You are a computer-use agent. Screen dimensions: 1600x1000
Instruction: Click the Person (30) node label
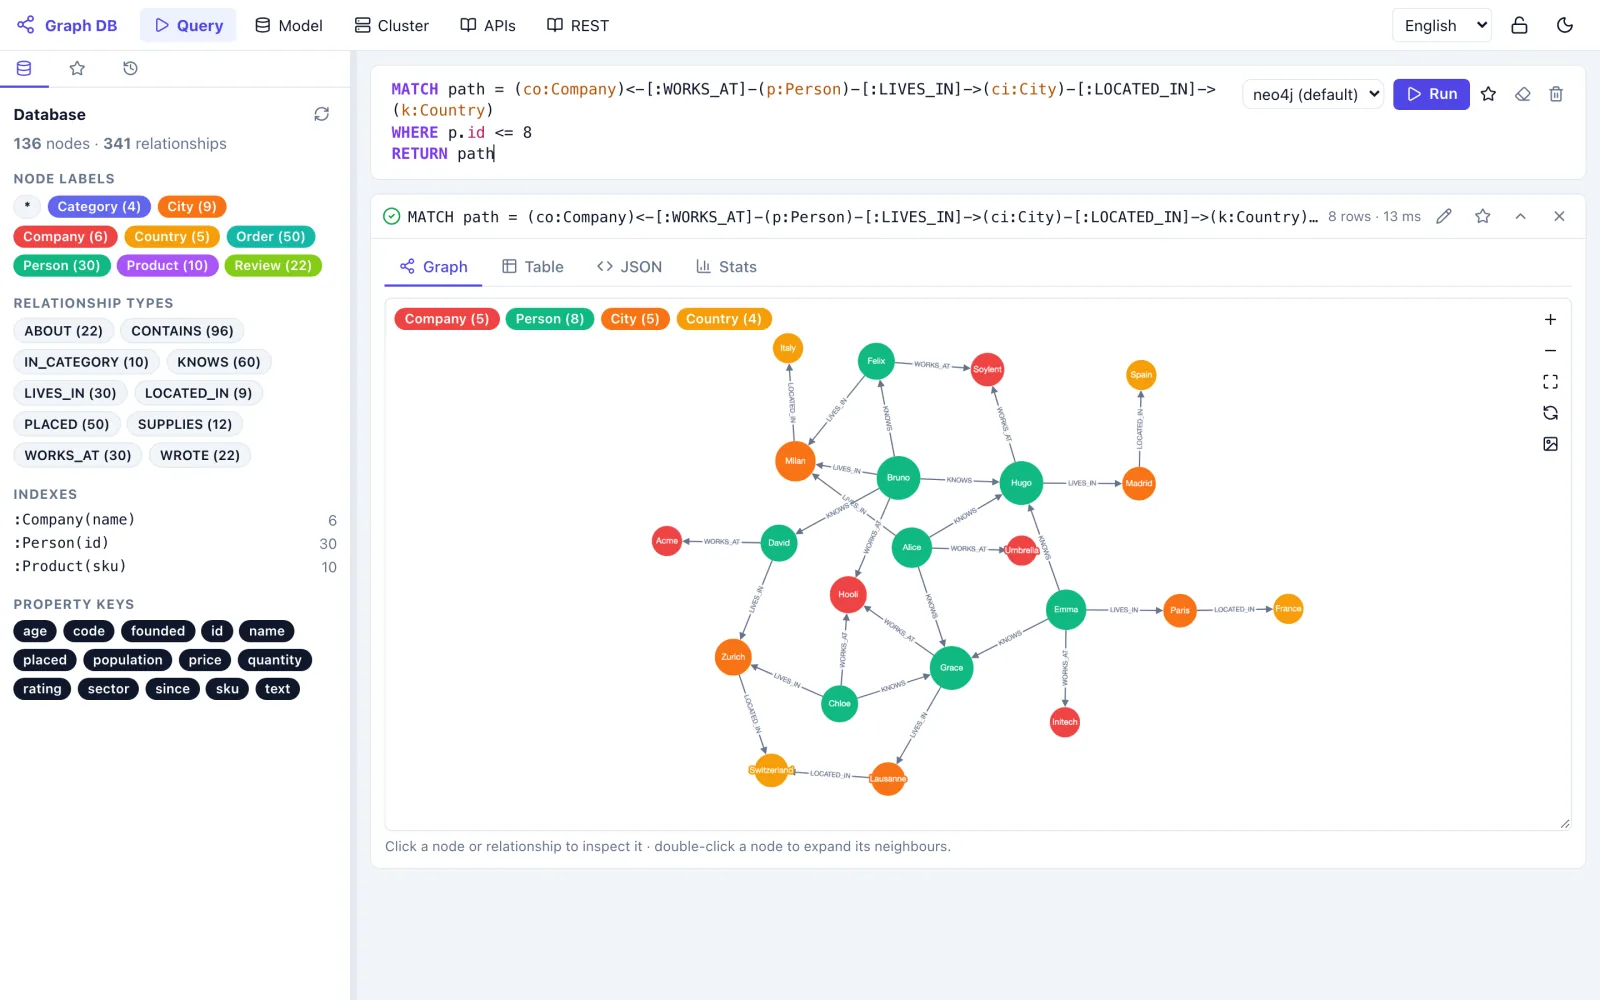click(62, 266)
